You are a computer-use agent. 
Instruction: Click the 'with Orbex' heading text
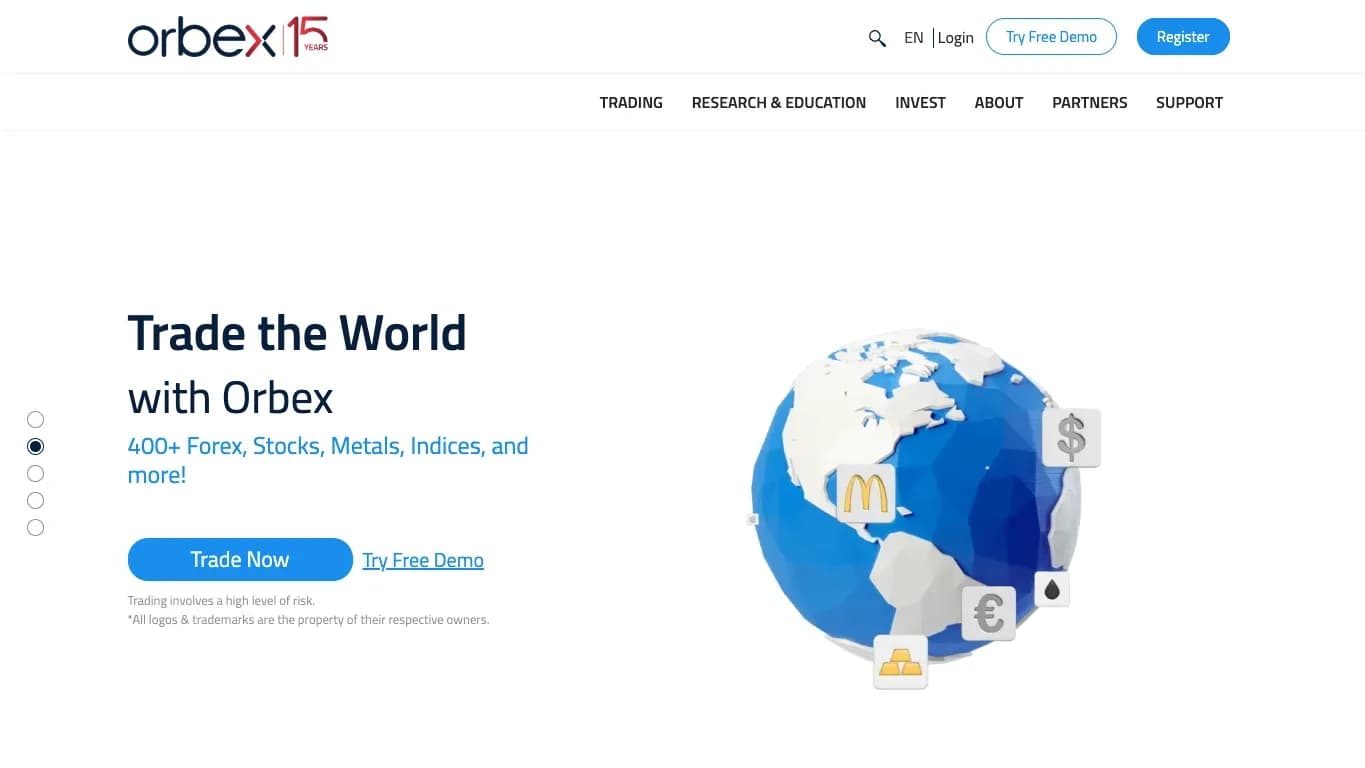[x=230, y=398]
